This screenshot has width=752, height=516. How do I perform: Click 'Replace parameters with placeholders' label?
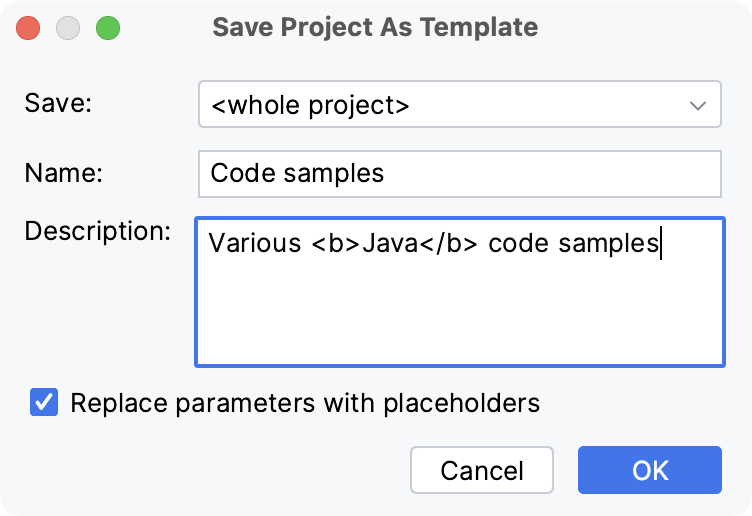(305, 403)
